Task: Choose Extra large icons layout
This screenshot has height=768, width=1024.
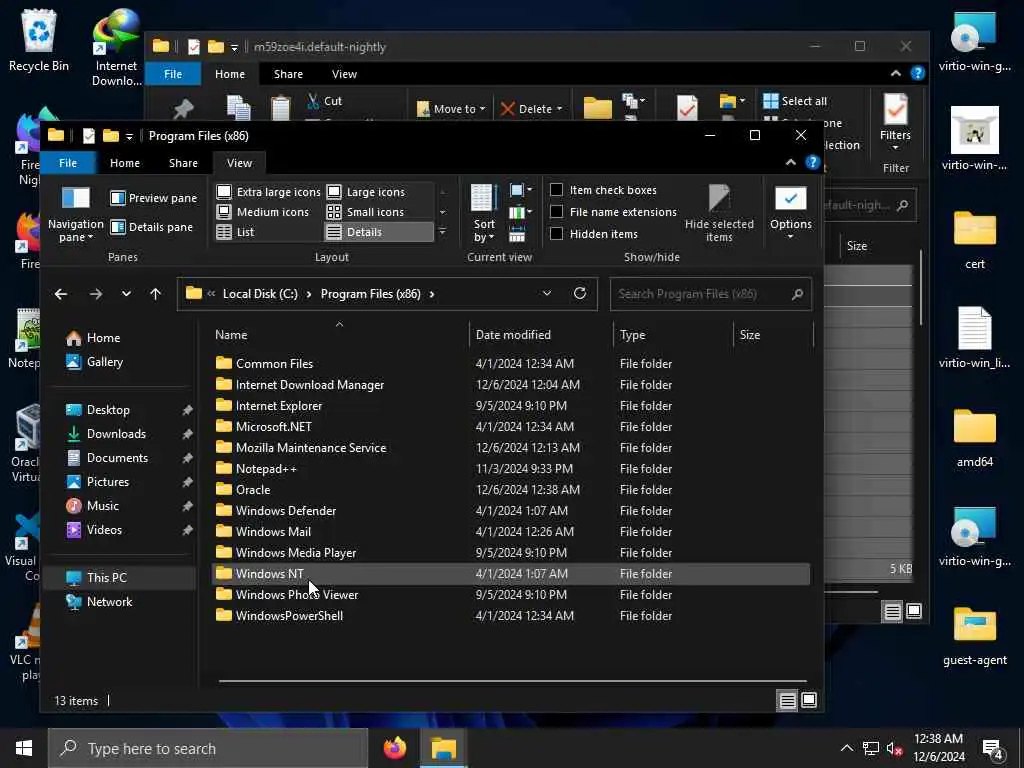Action: 268,192
